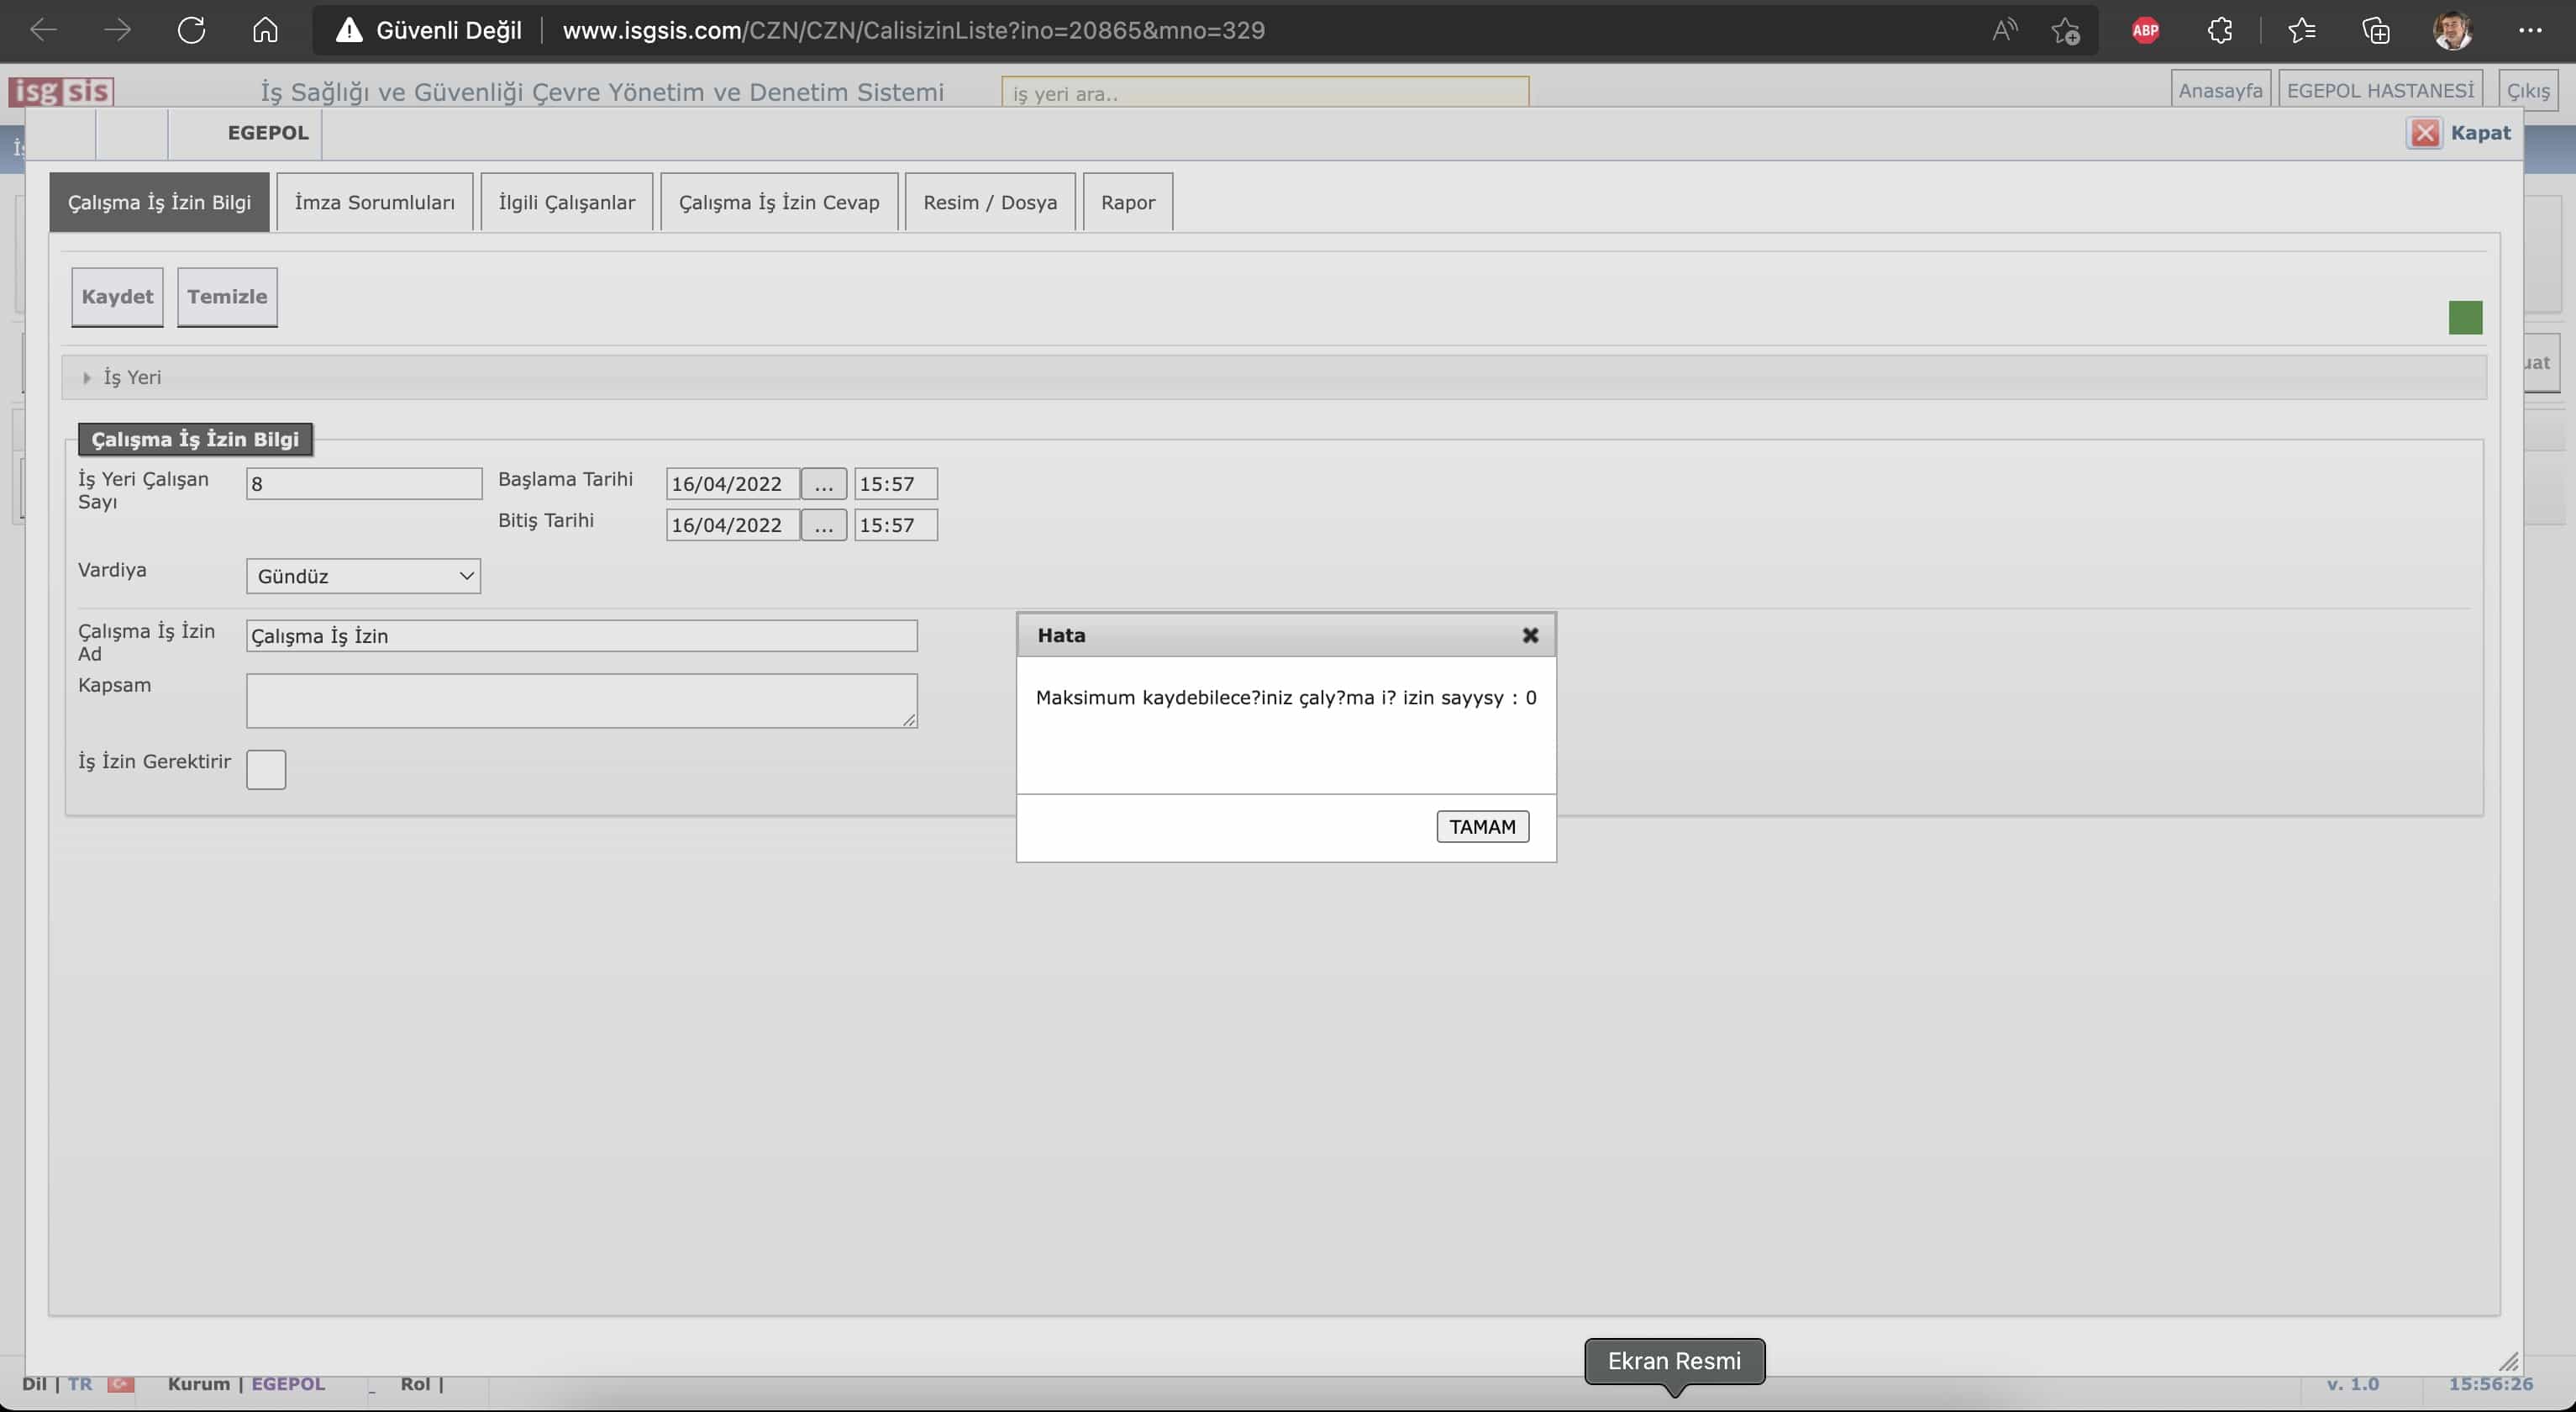Add page to favorites star icon
This screenshot has width=2576, height=1412.
coord(2066,30)
